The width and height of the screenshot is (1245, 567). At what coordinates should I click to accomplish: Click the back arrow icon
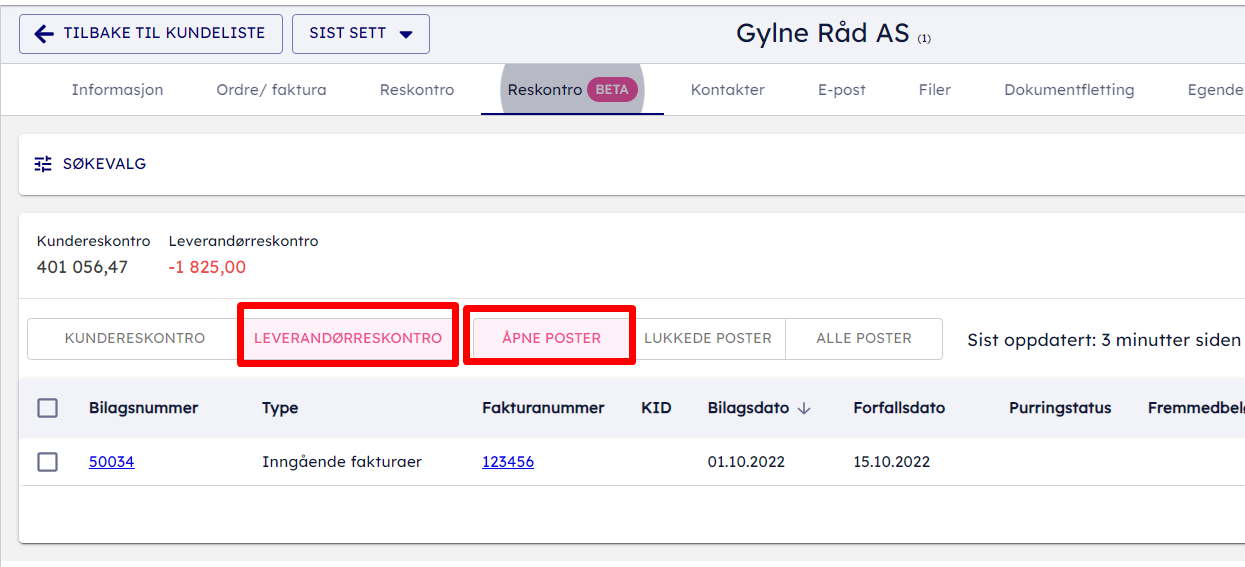point(44,34)
